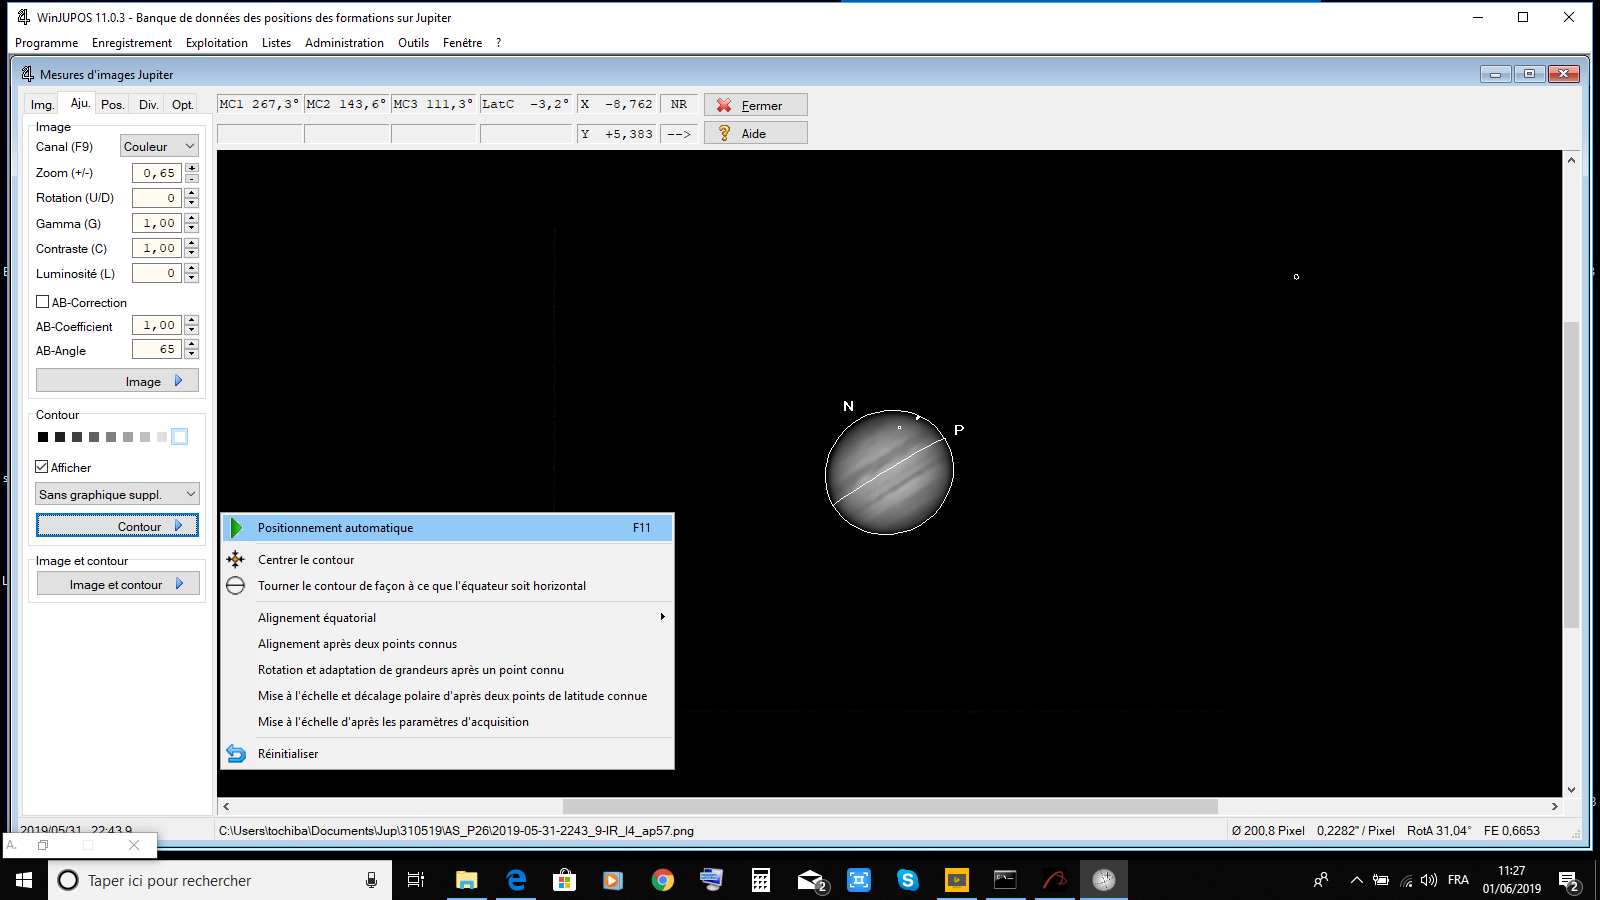
Task: Increase Zoom with the plus stepper
Action: point(192,168)
